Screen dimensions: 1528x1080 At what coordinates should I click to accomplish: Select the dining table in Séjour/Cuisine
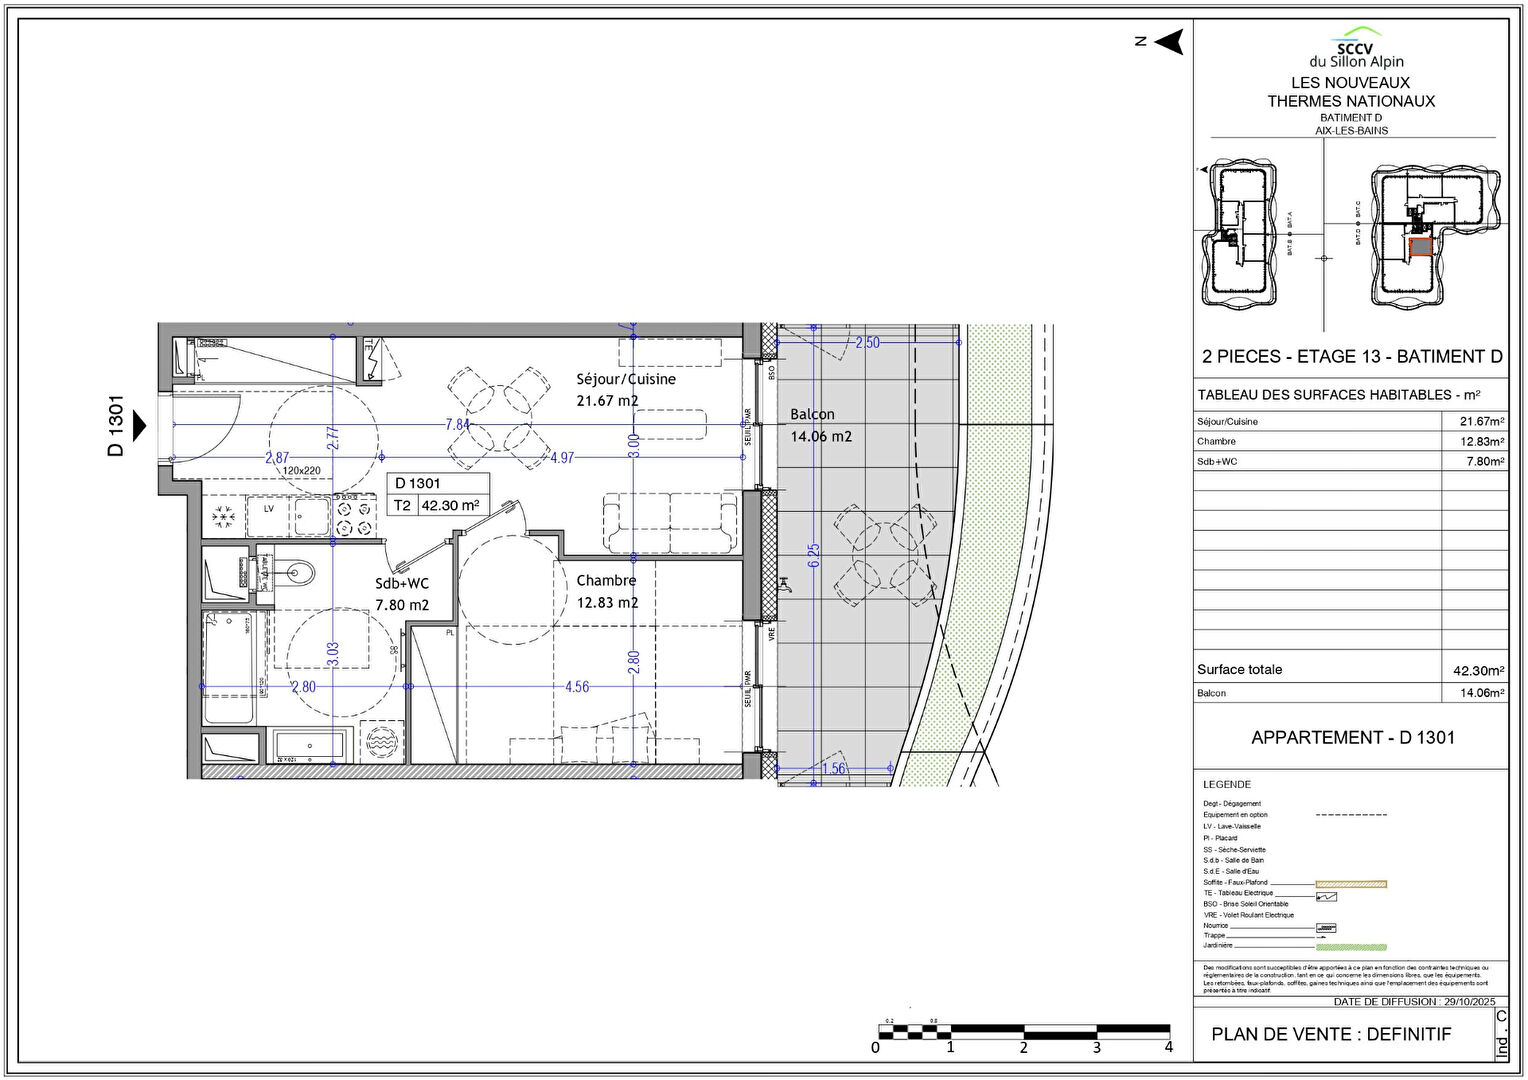click(x=498, y=418)
